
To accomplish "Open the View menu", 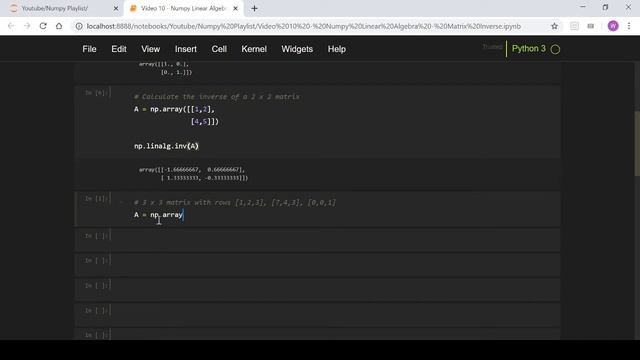I will click(151, 49).
